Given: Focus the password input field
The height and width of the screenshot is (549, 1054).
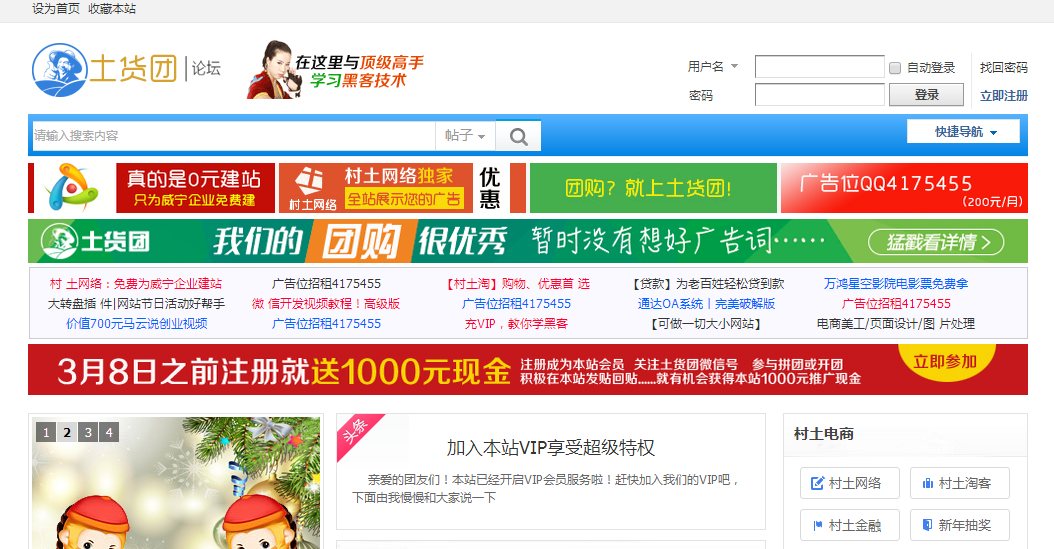Looking at the screenshot, I should pos(819,95).
